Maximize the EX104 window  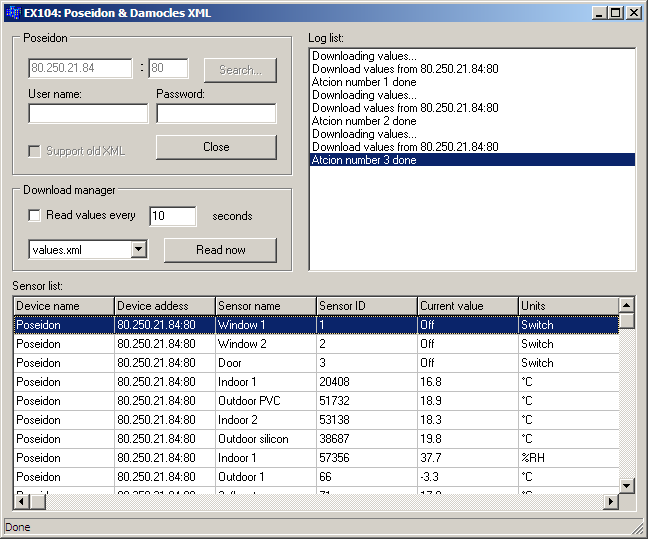click(x=615, y=13)
